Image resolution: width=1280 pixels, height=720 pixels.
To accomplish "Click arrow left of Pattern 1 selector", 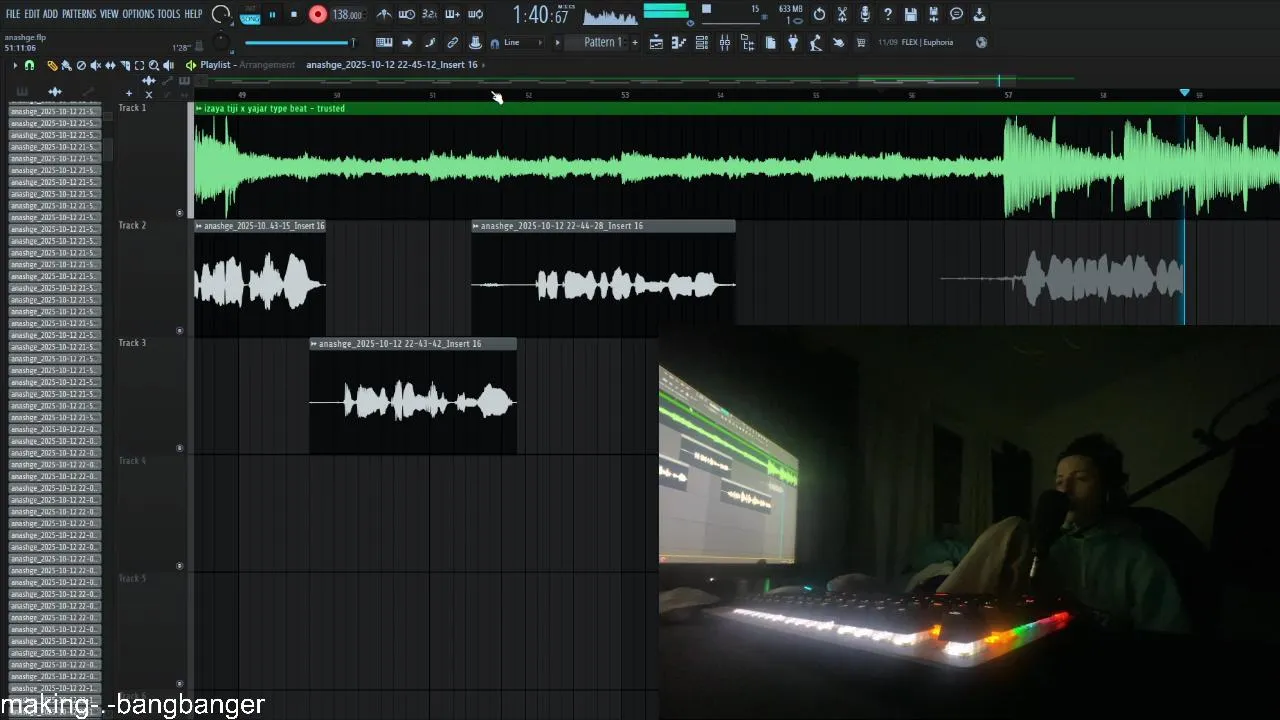I will [x=557, y=43].
